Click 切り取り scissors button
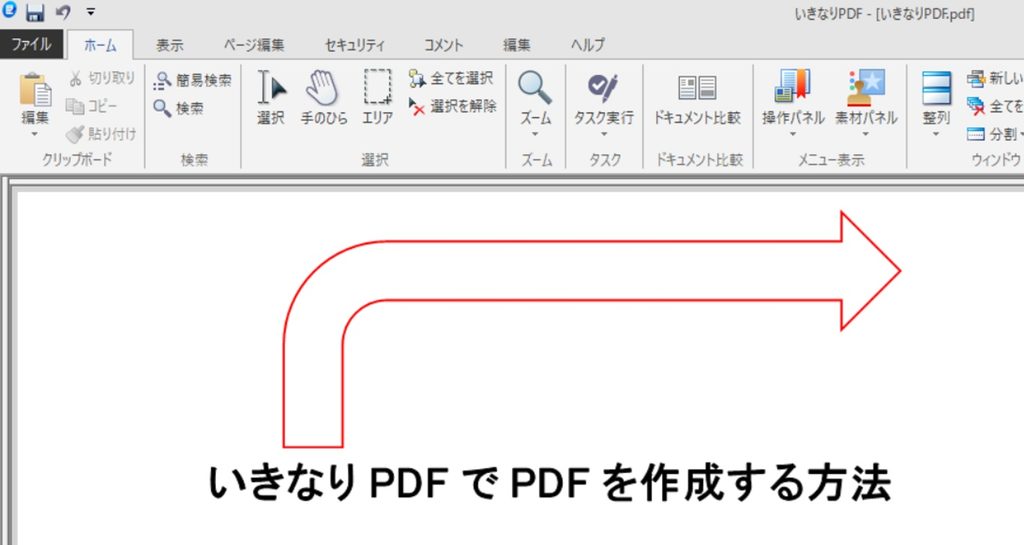Viewport: 1024px width, 545px height. pos(101,78)
